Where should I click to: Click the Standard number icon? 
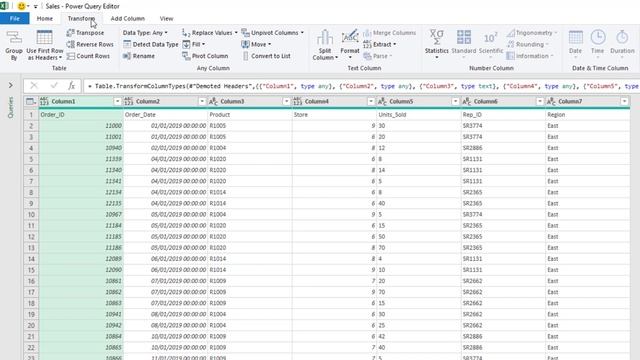464,37
